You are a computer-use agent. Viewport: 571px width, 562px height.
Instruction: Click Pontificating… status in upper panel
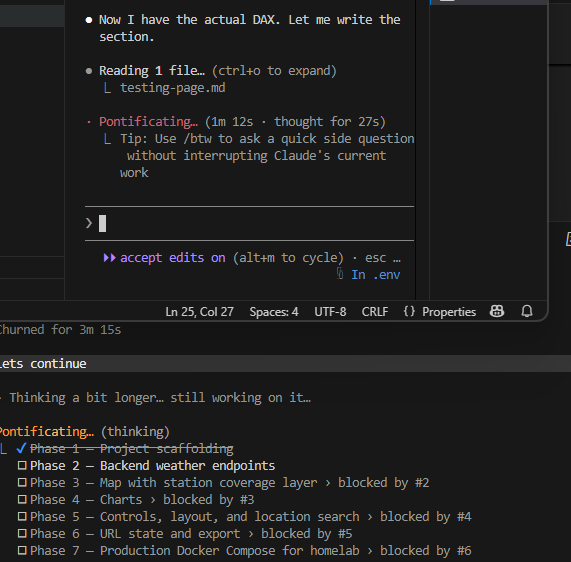pyautogui.click(x=148, y=122)
